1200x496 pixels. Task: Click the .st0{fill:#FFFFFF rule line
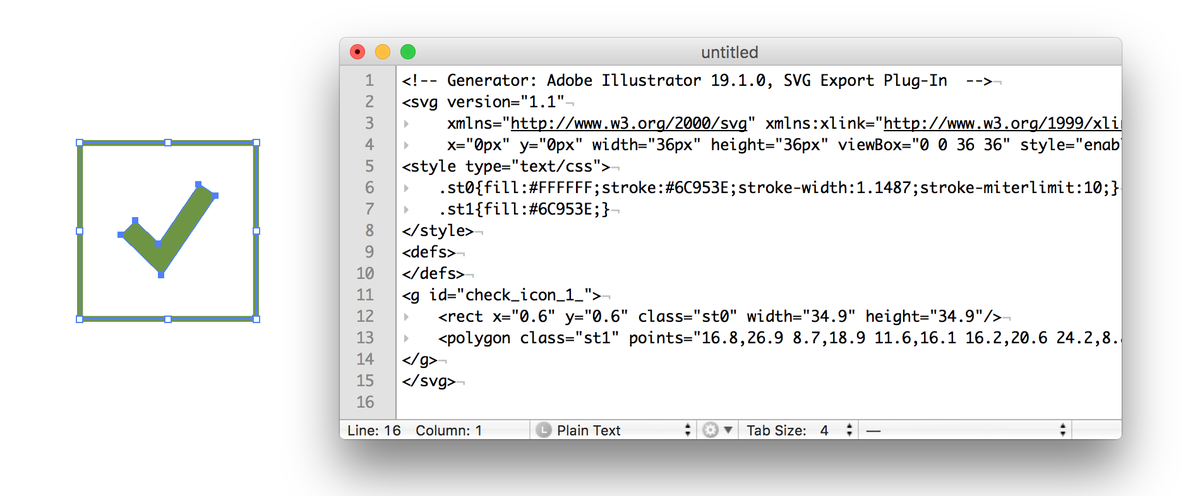click(779, 188)
